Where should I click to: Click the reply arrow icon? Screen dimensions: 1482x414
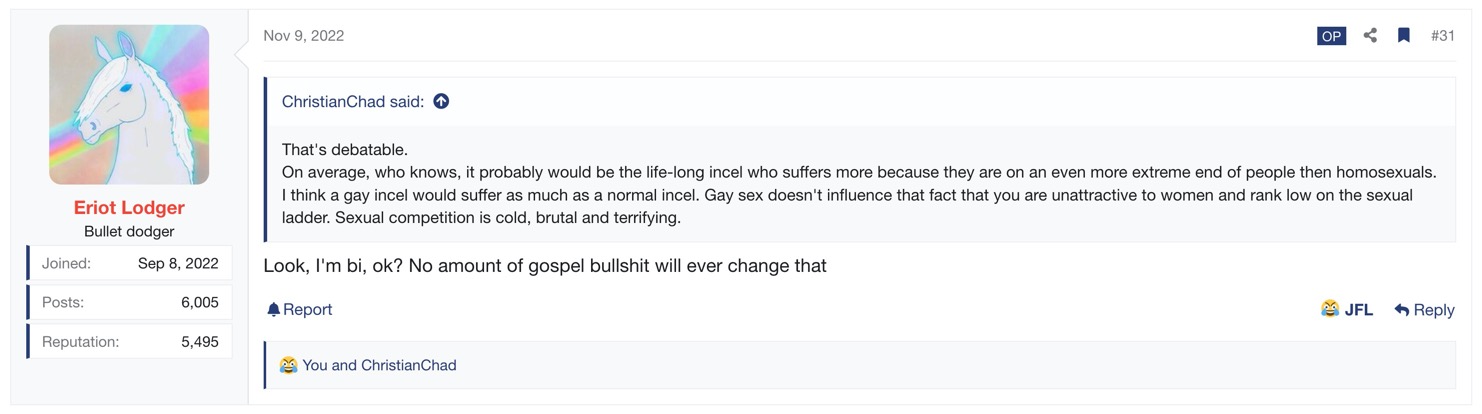tap(1402, 310)
